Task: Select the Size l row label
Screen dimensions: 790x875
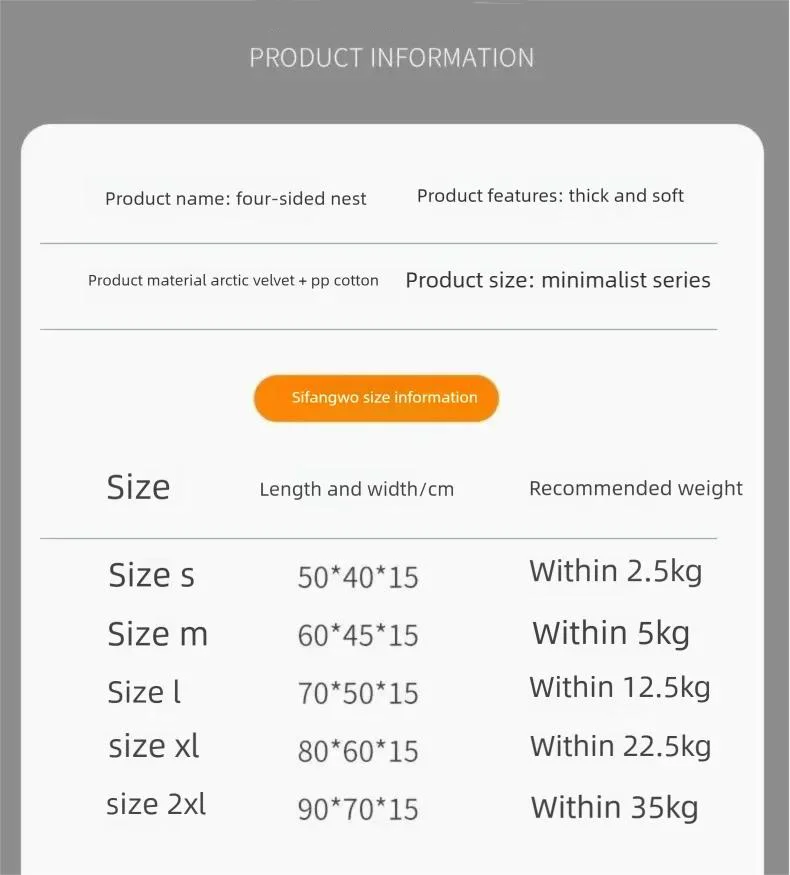Action: pos(144,692)
